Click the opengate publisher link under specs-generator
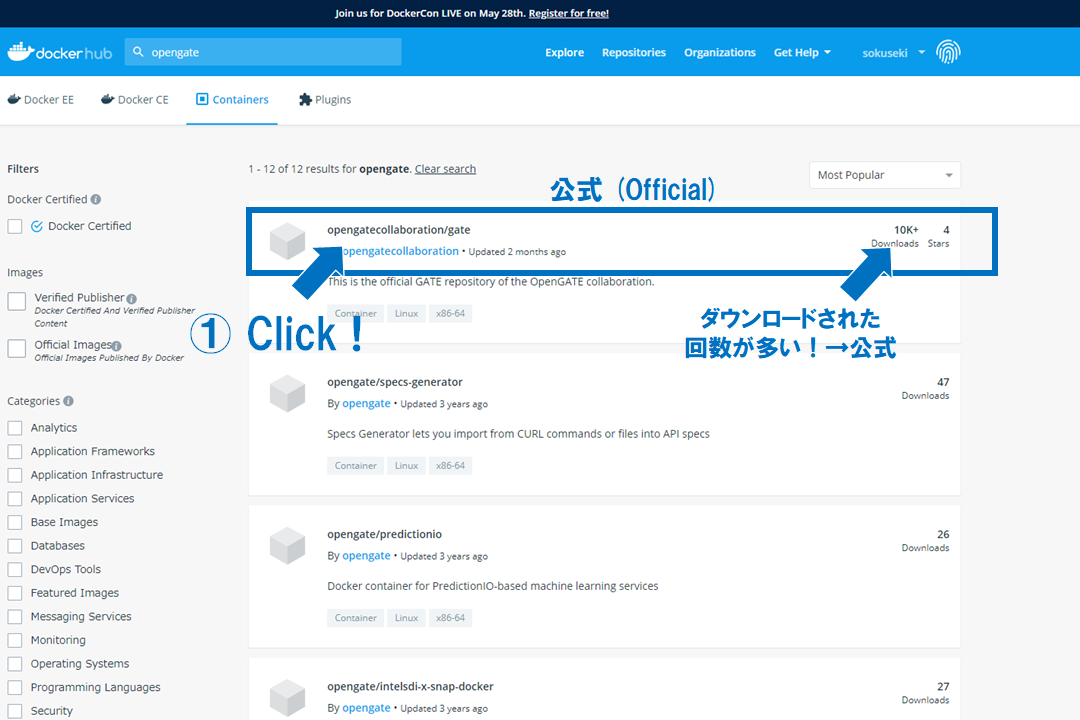1080x720 pixels. pyautogui.click(x=366, y=404)
